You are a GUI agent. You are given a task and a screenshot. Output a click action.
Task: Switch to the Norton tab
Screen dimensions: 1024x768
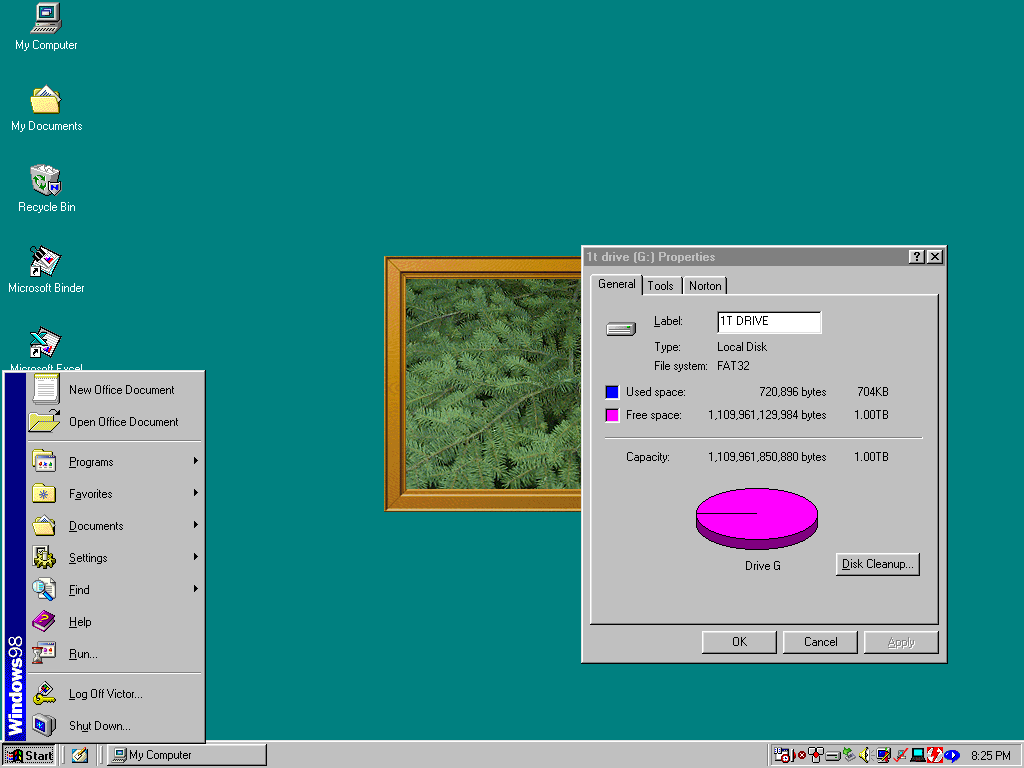pyautogui.click(x=705, y=285)
